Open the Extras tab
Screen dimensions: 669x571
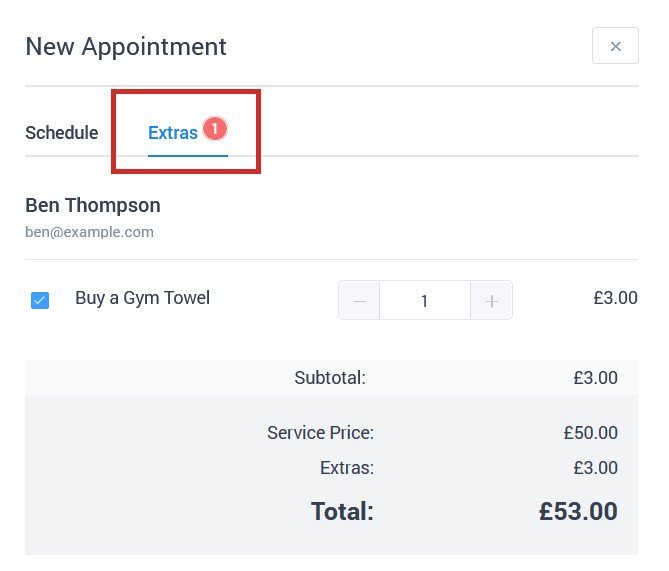(173, 133)
